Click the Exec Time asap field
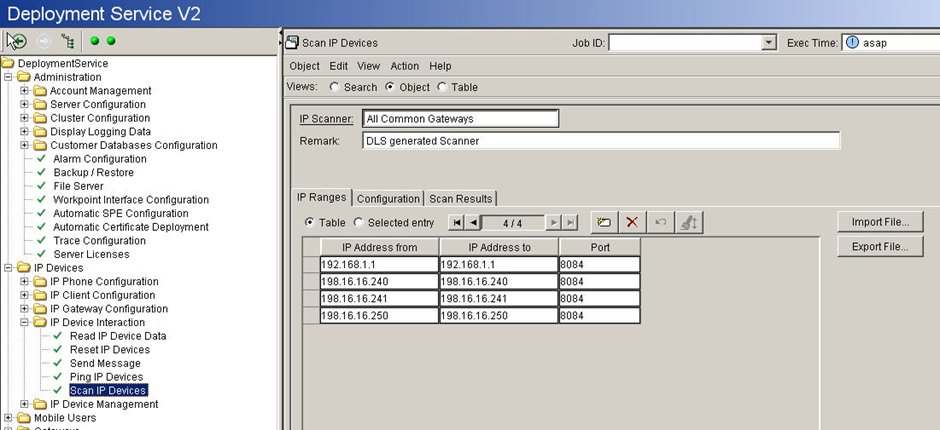Viewport: 940px width, 430px height. pos(891,43)
